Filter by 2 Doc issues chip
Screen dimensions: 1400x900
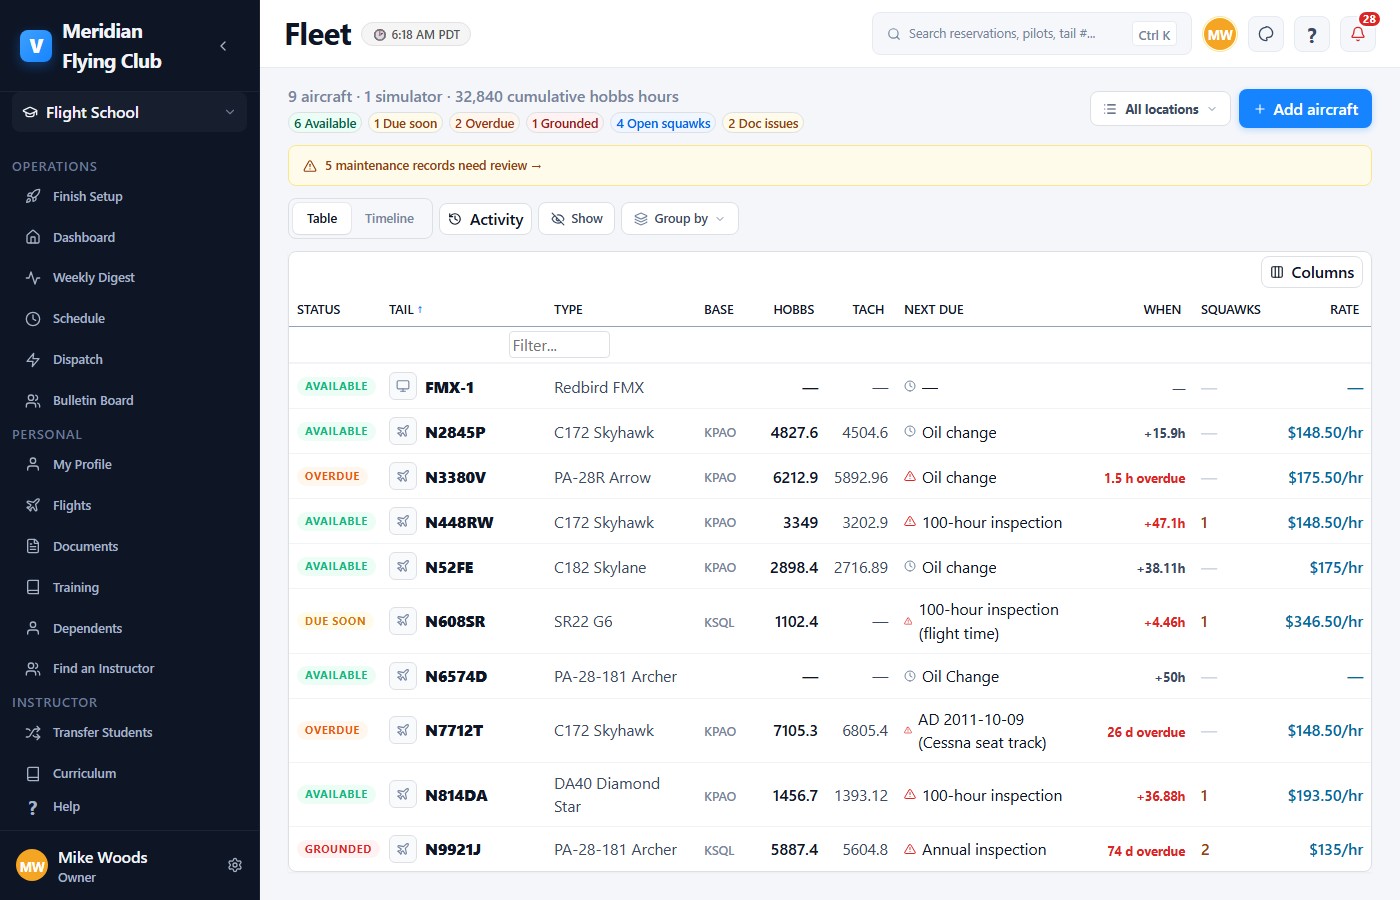pyautogui.click(x=763, y=124)
